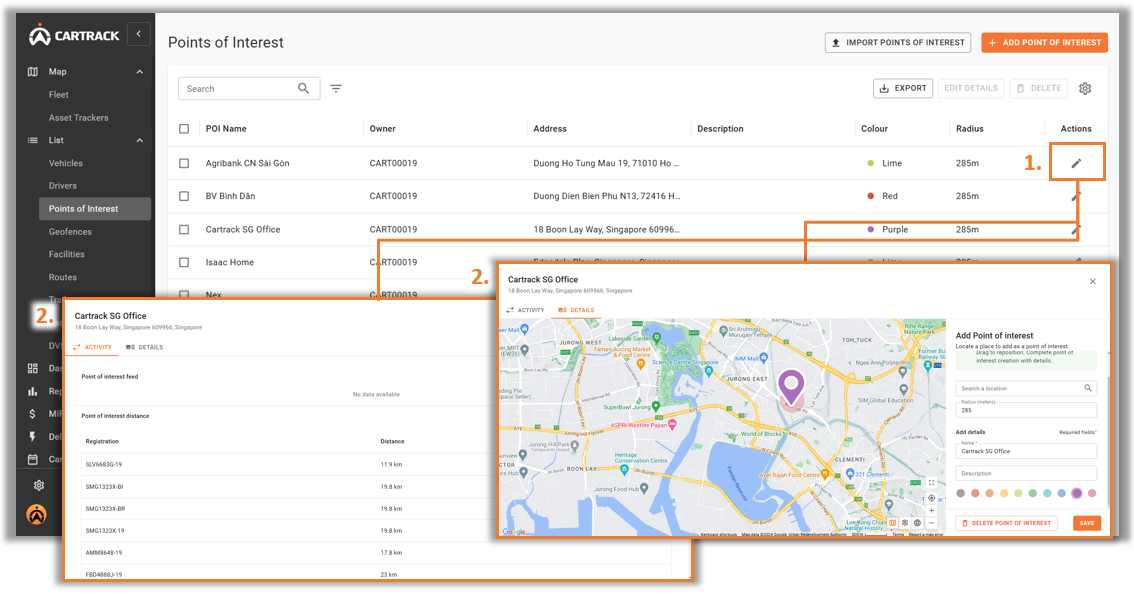Edit Agribank CN Sài Gòn with the pencil icon
The width and height of the screenshot is (1134, 594).
(x=1076, y=163)
